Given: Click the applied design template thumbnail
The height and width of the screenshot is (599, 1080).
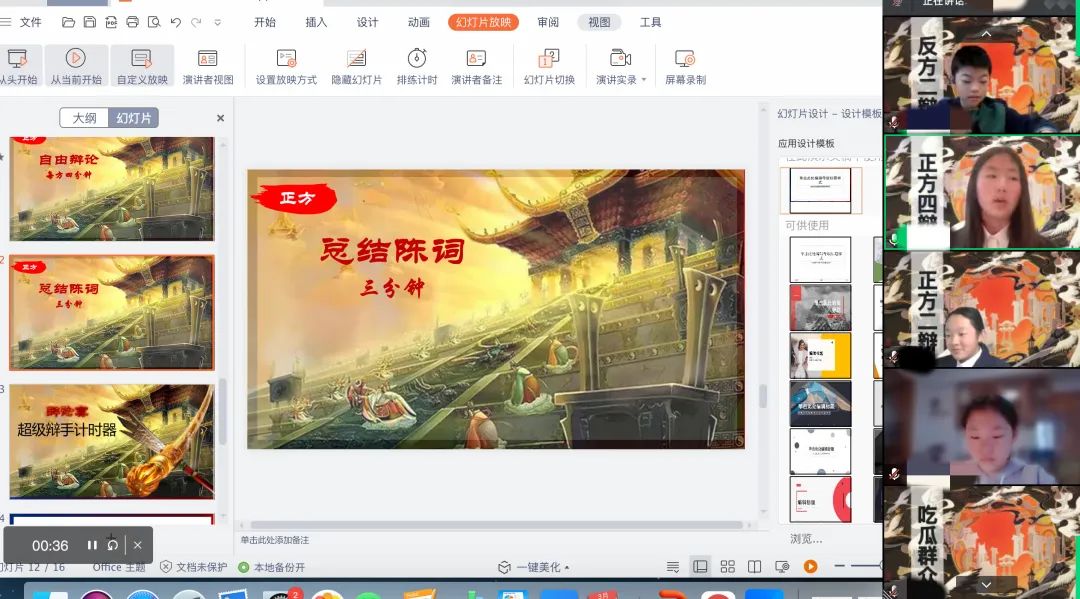Looking at the screenshot, I should click(x=820, y=189).
